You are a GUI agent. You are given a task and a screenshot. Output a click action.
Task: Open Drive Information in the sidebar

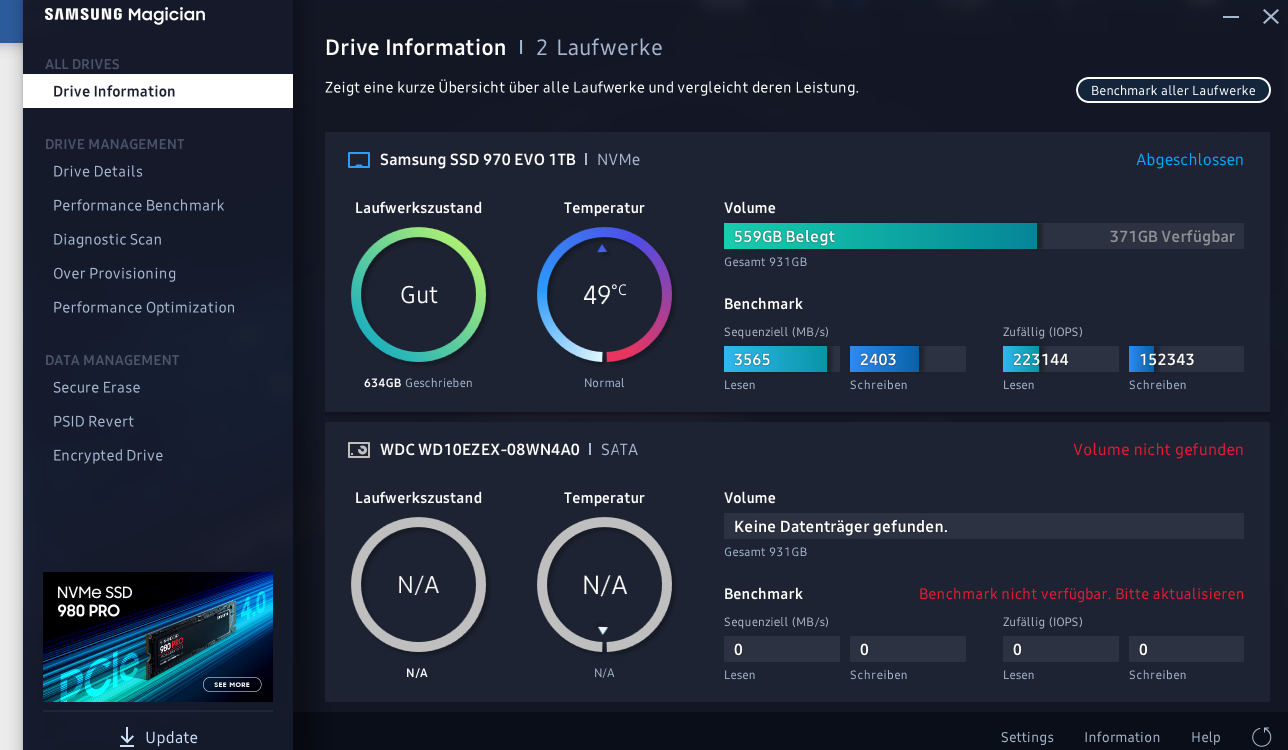pyautogui.click(x=158, y=91)
